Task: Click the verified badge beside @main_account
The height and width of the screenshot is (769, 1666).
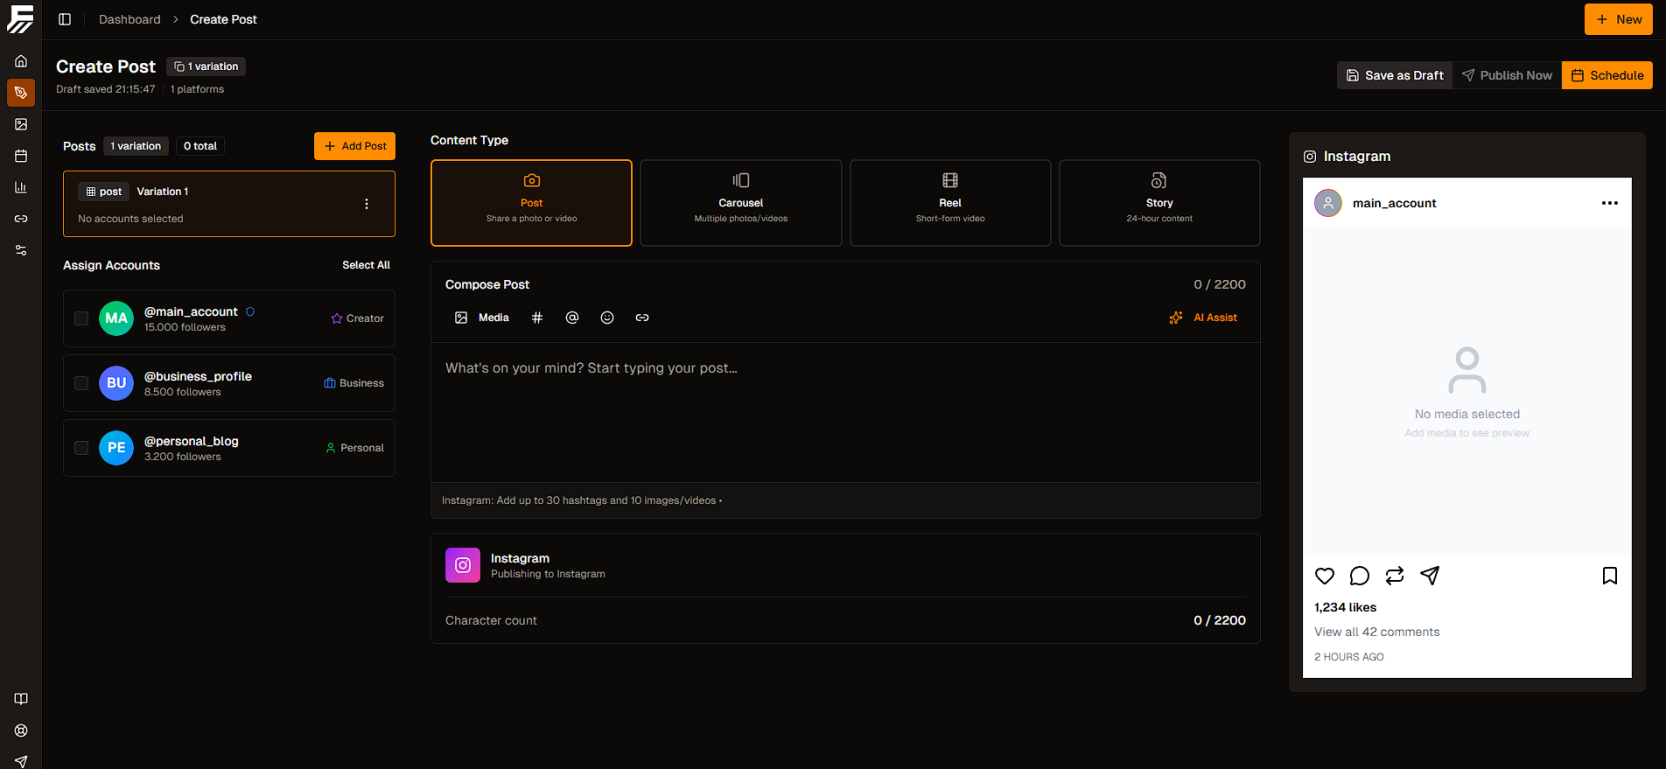Action: tap(250, 312)
